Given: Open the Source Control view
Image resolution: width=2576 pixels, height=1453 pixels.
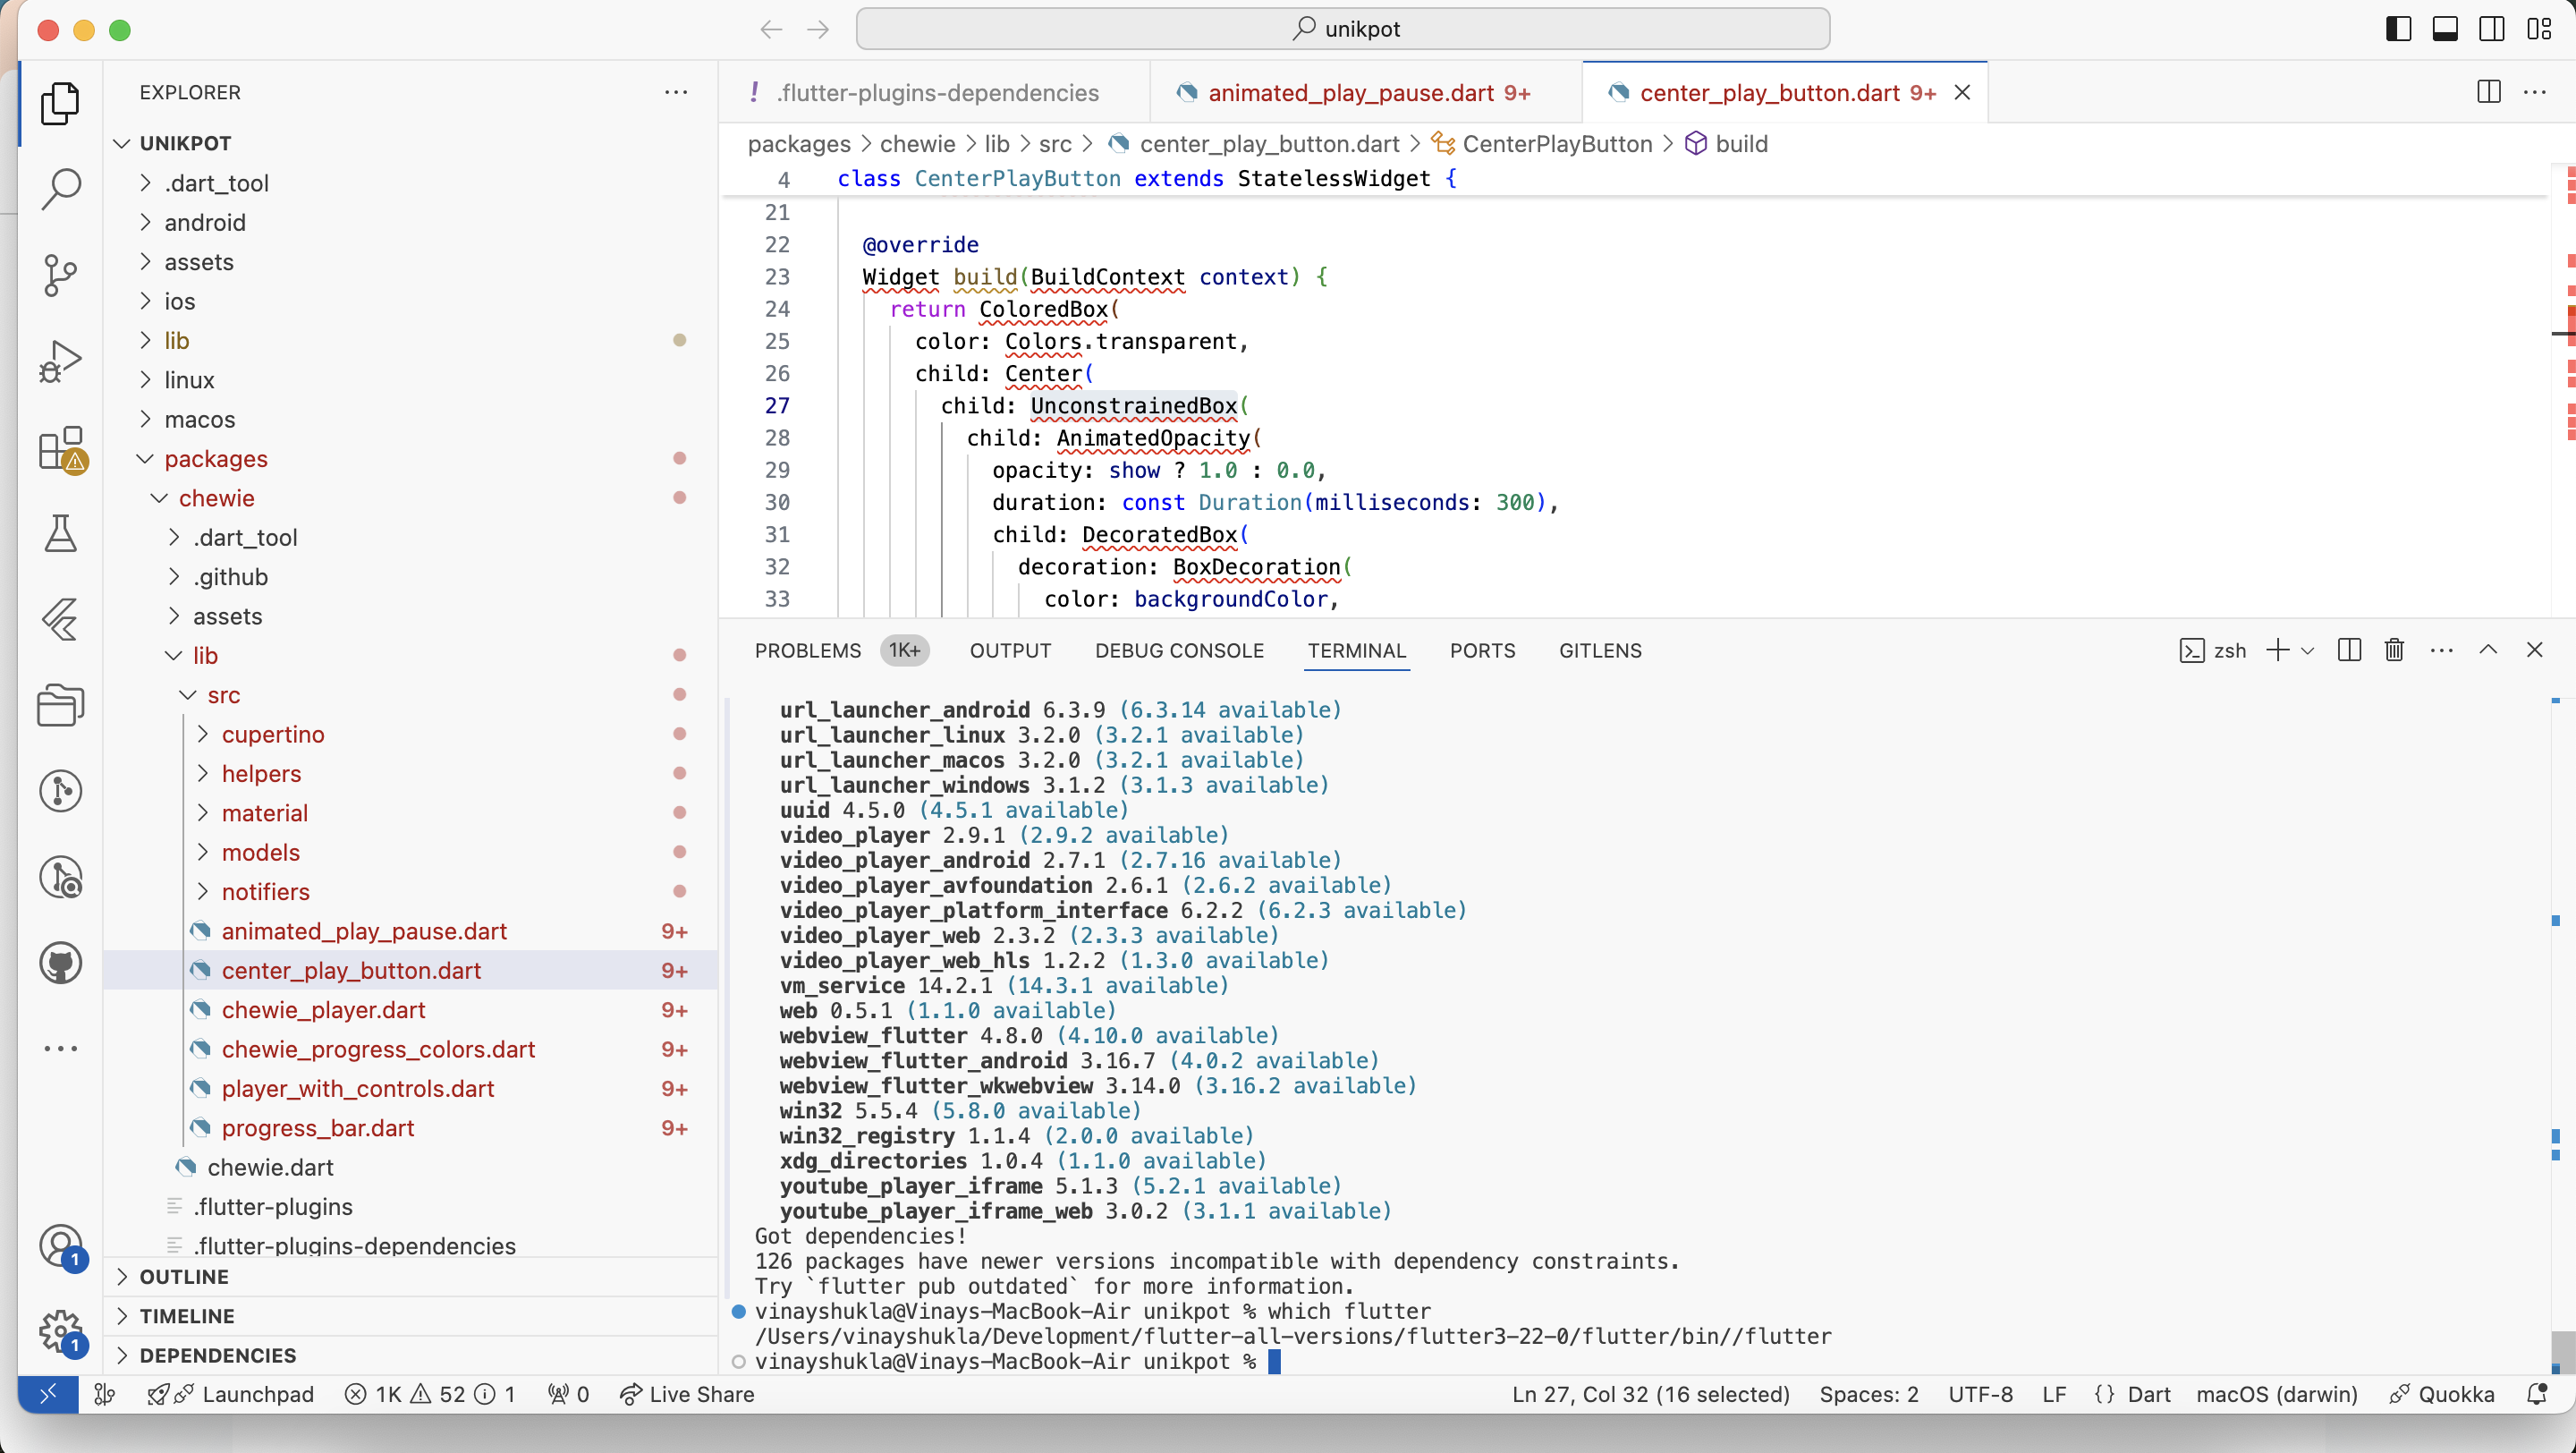Looking at the screenshot, I should (60, 275).
